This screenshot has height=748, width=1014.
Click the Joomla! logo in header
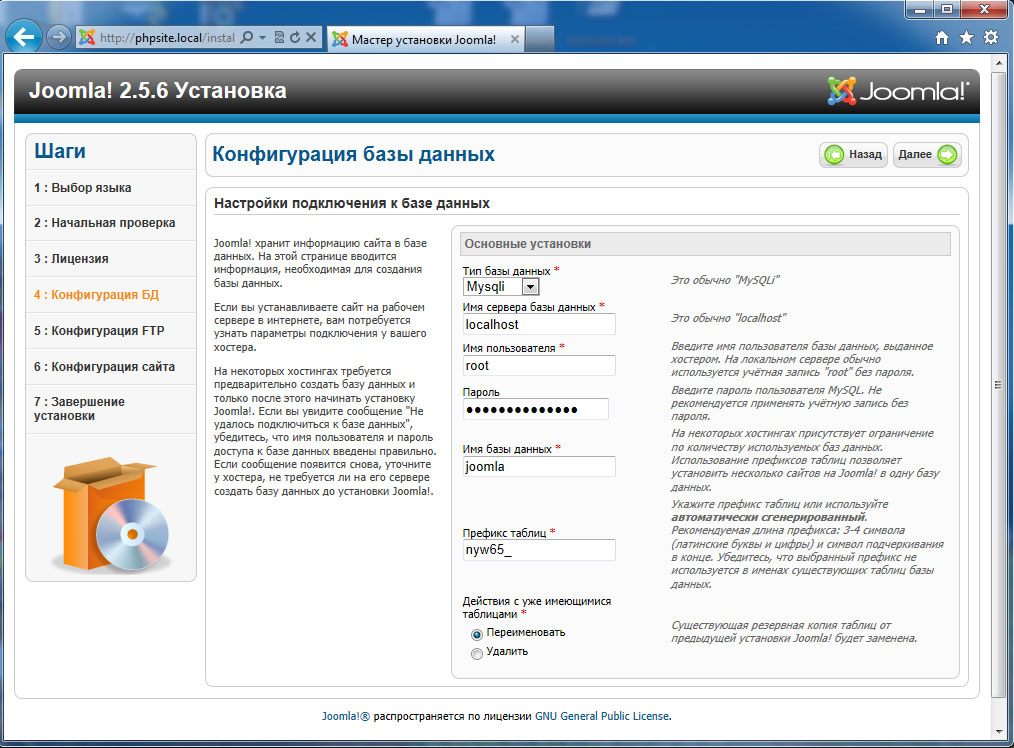[x=898, y=91]
